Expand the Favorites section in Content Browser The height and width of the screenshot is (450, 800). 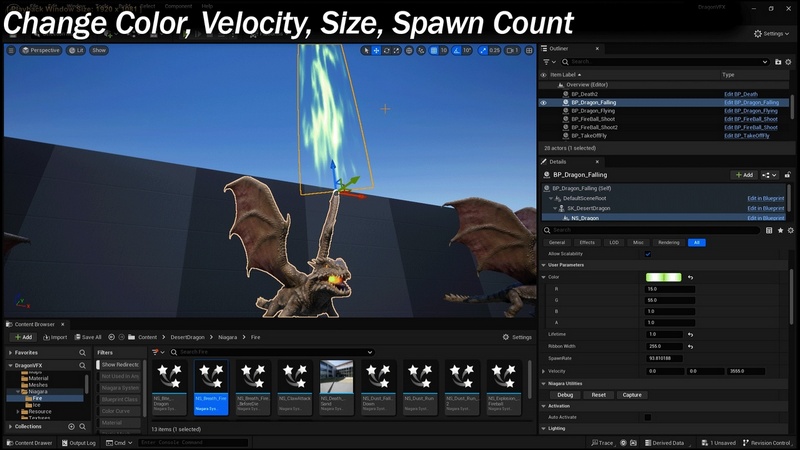(x=11, y=352)
